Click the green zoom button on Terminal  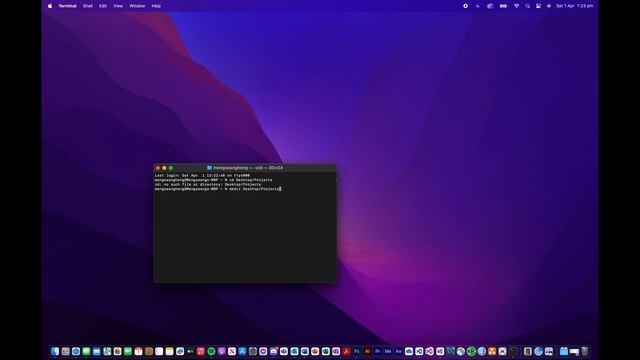[171, 168]
